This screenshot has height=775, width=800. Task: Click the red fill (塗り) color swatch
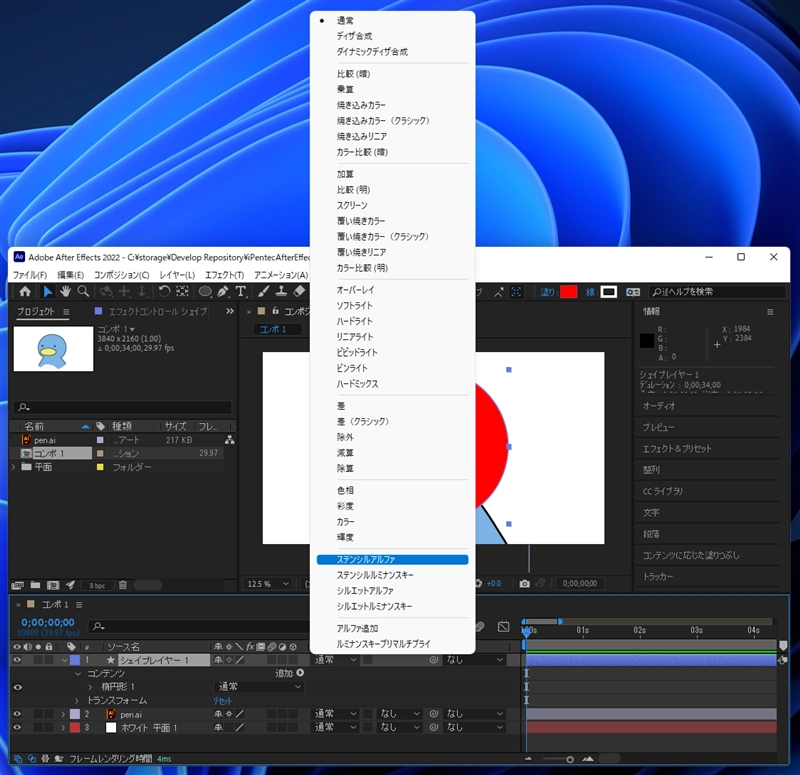tap(568, 292)
